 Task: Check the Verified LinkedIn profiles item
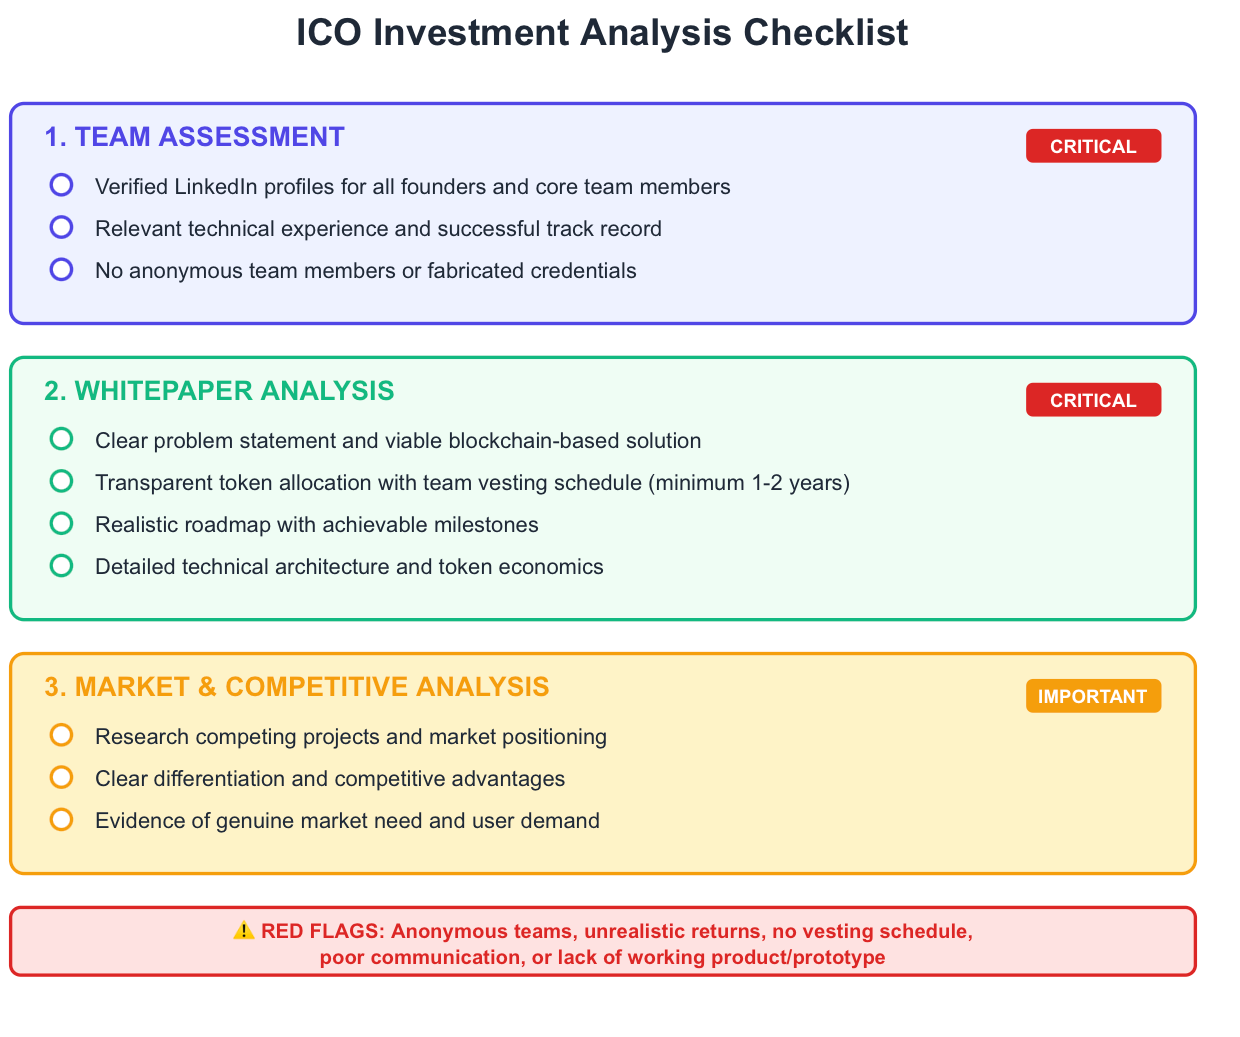62,185
